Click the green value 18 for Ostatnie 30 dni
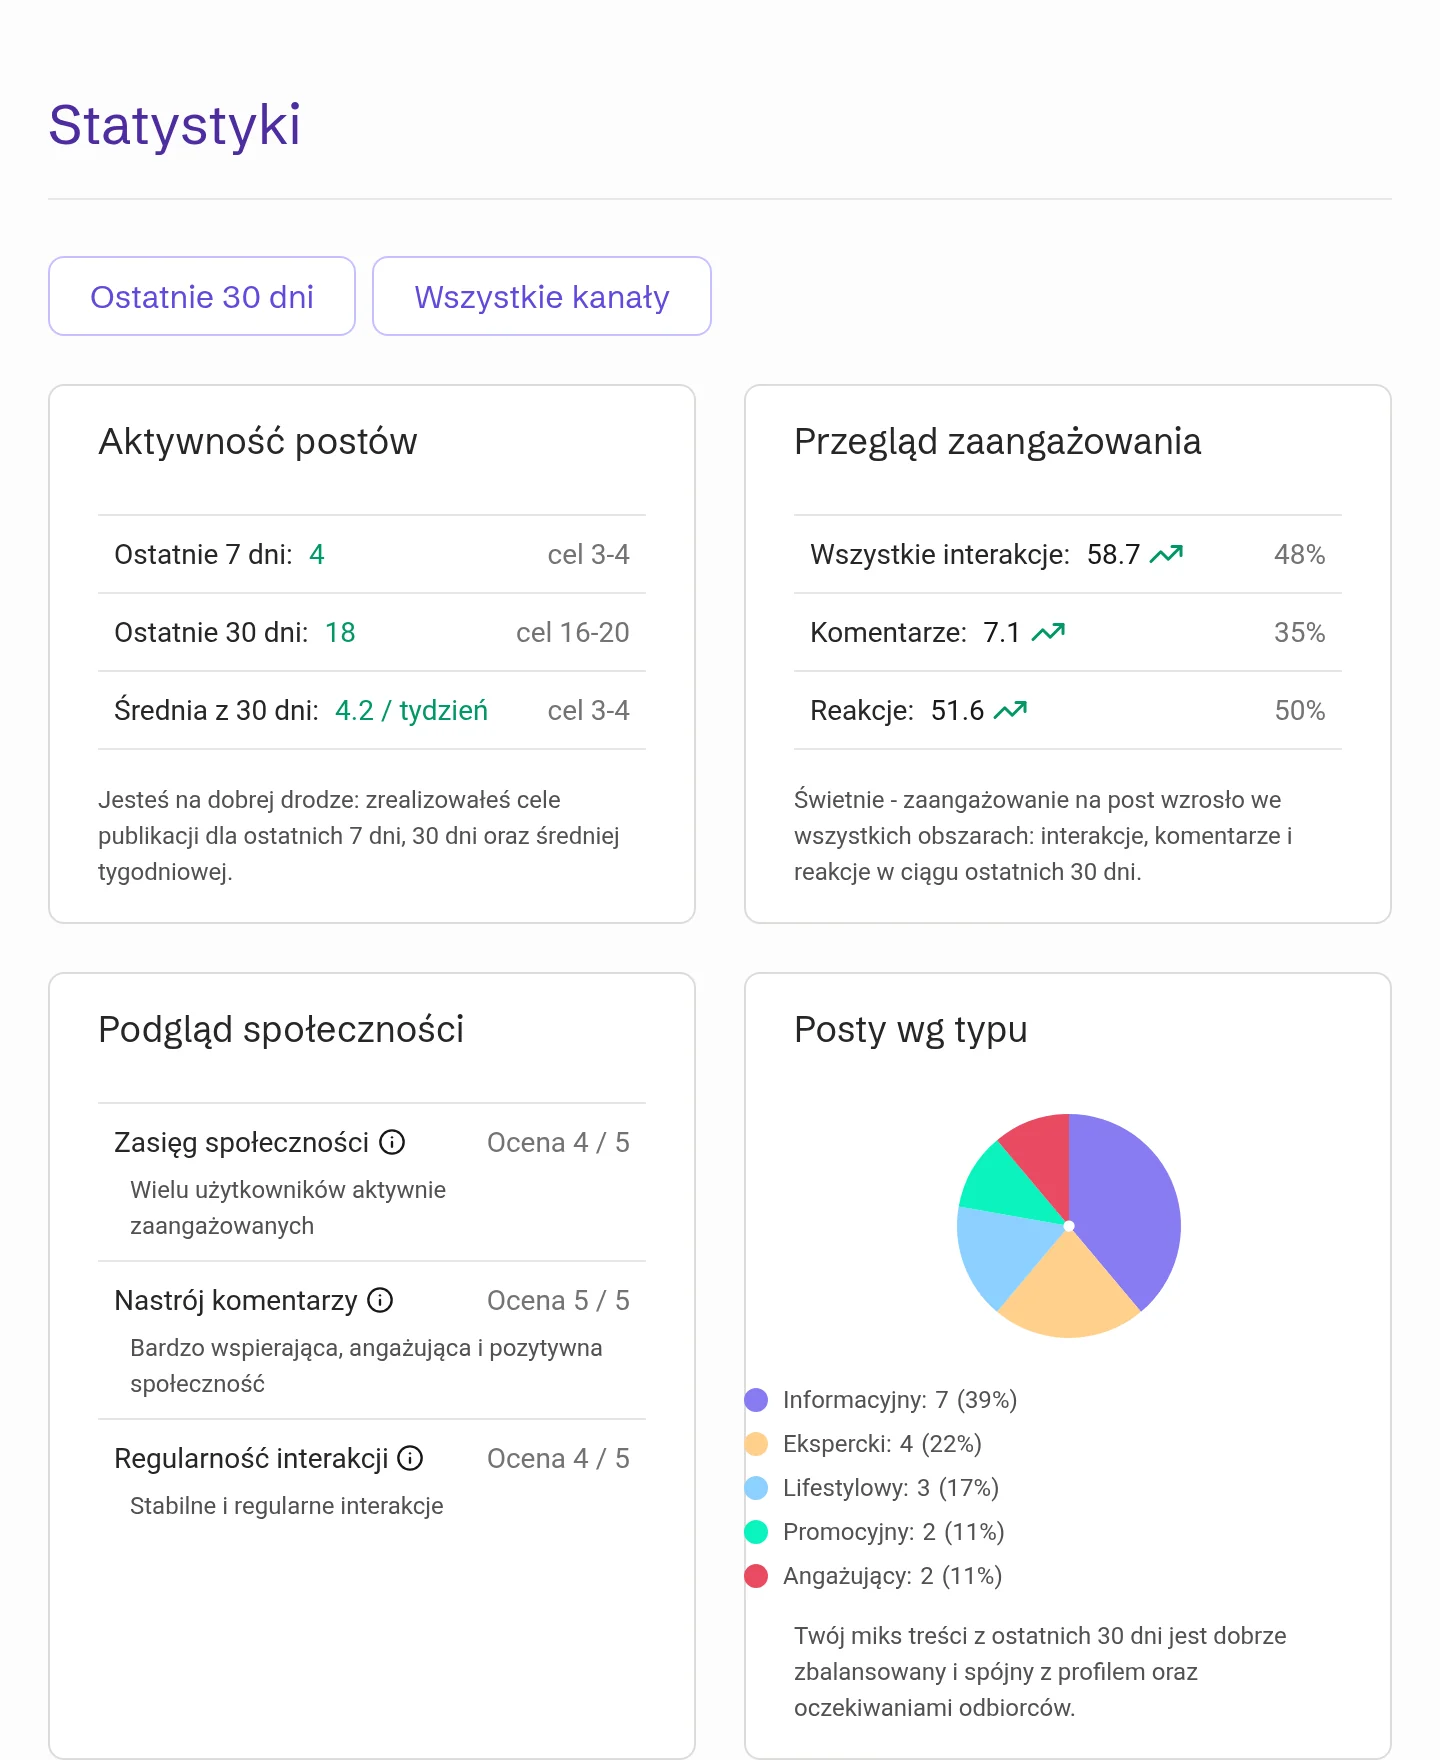1440x1760 pixels. click(340, 632)
